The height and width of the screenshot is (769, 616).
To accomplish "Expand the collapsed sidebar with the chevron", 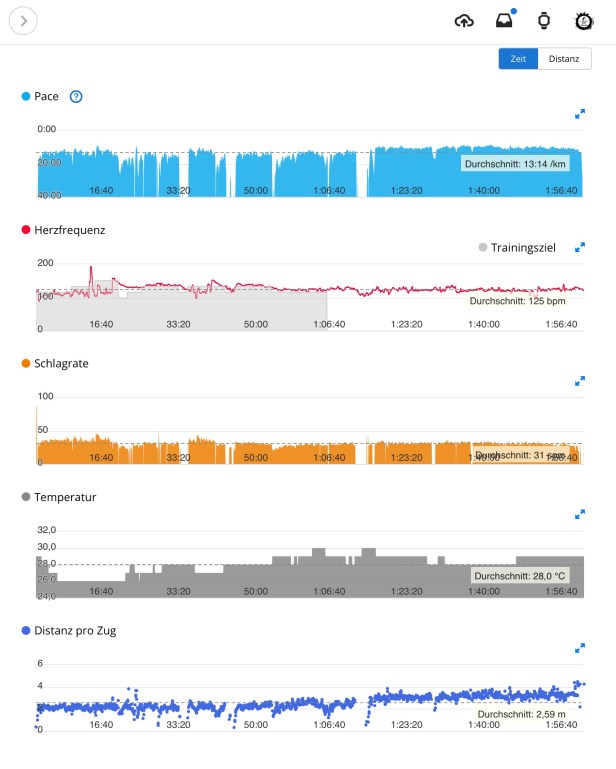I will [x=23, y=20].
